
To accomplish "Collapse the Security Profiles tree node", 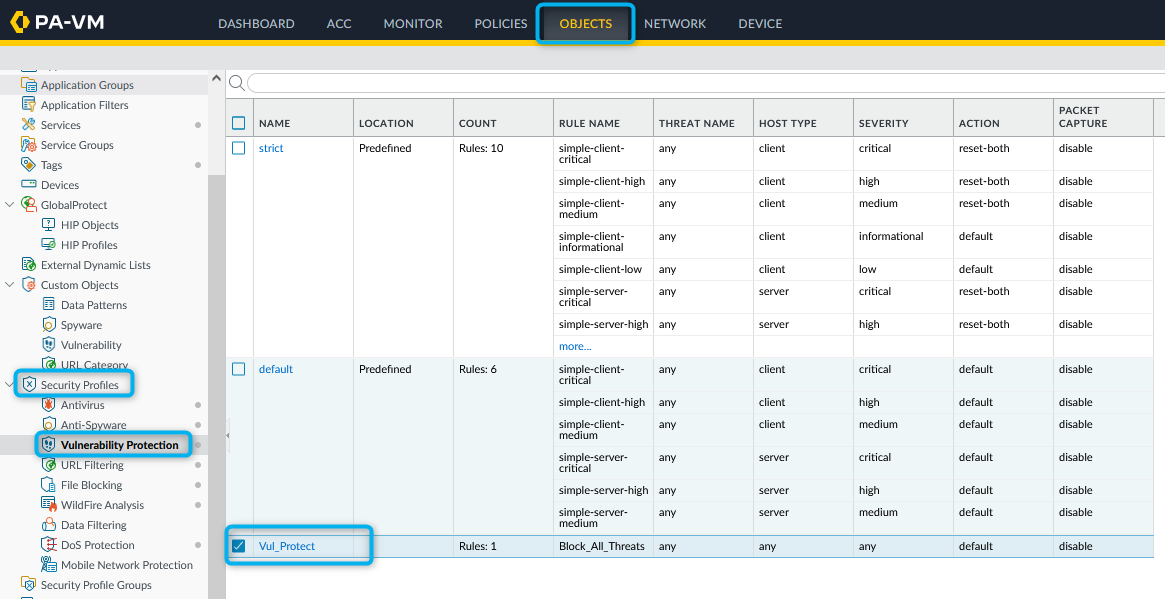I will (10, 385).
